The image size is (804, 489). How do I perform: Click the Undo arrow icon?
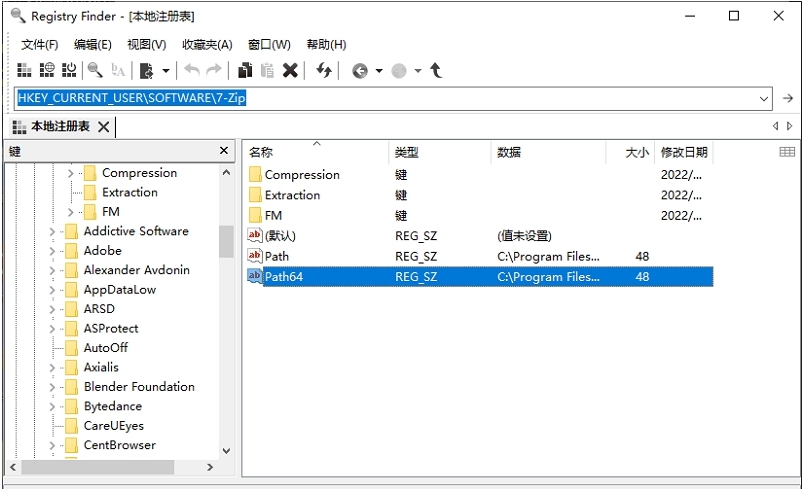click(x=192, y=70)
